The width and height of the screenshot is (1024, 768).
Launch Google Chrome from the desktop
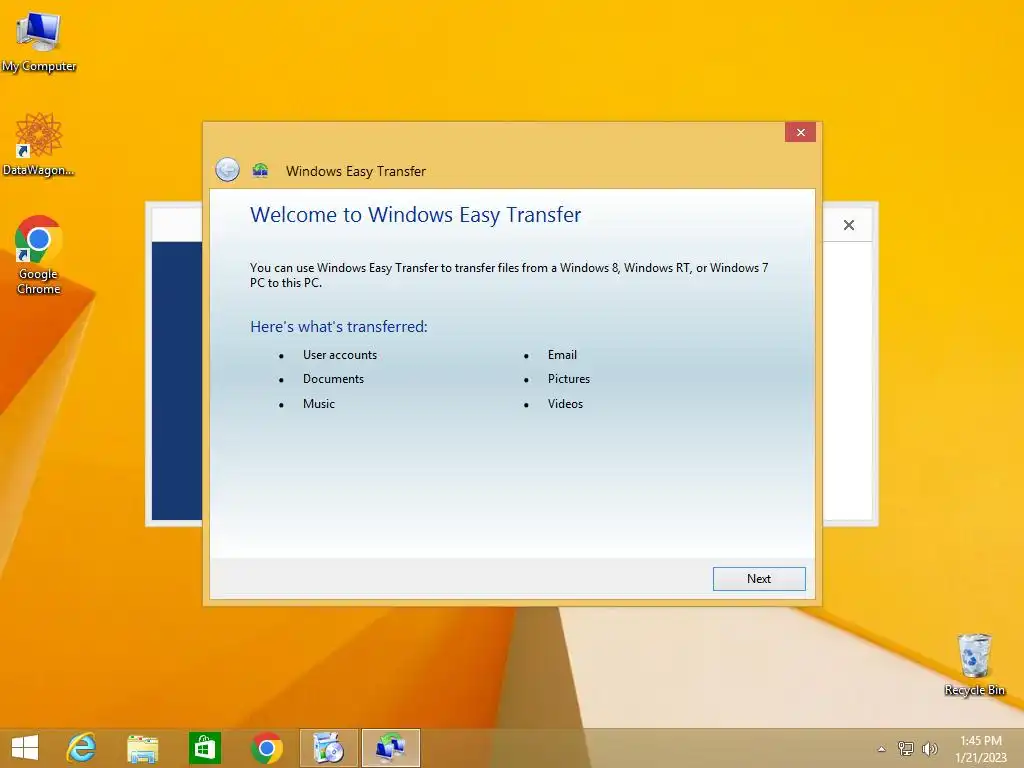(39, 255)
